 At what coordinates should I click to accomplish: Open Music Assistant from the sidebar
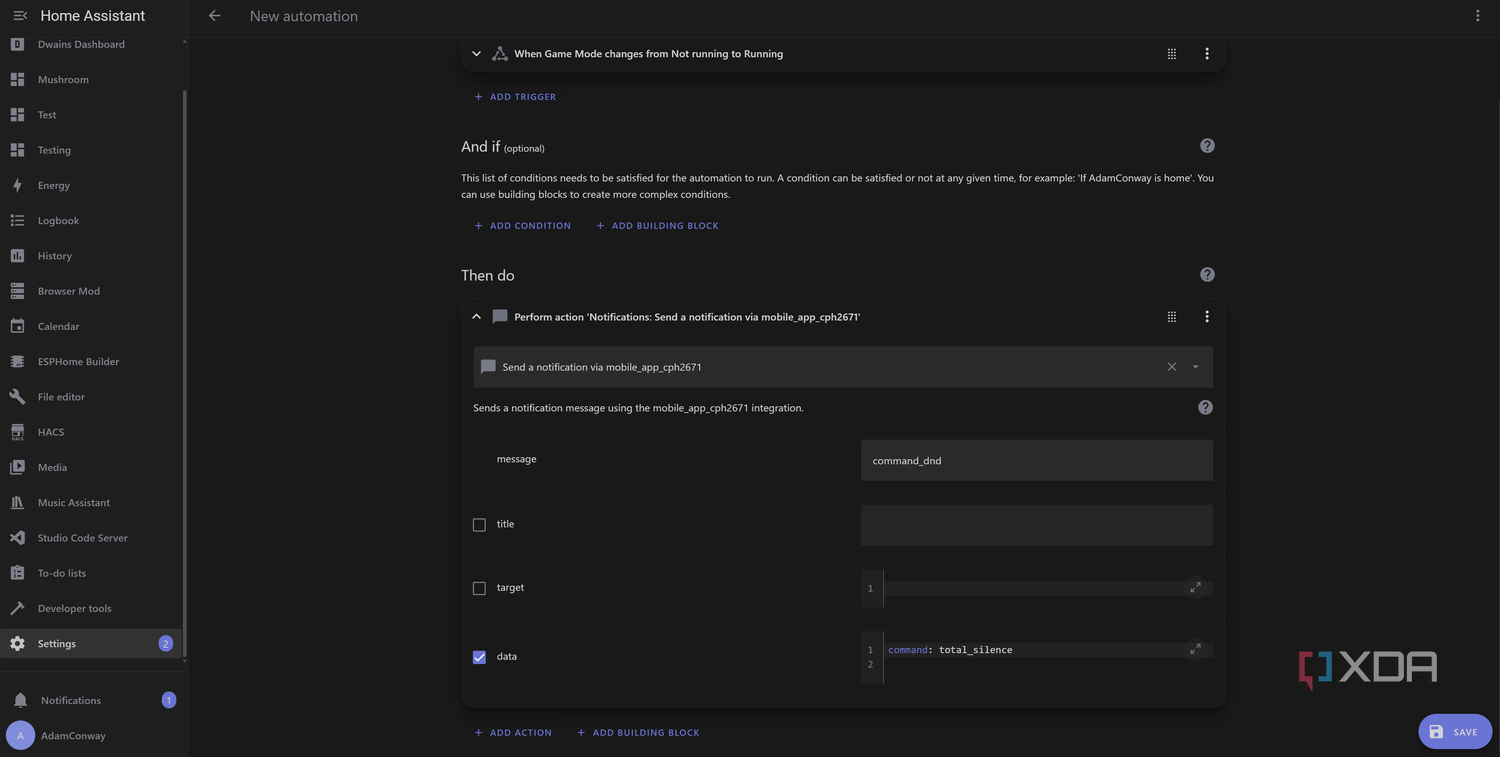click(x=92, y=503)
